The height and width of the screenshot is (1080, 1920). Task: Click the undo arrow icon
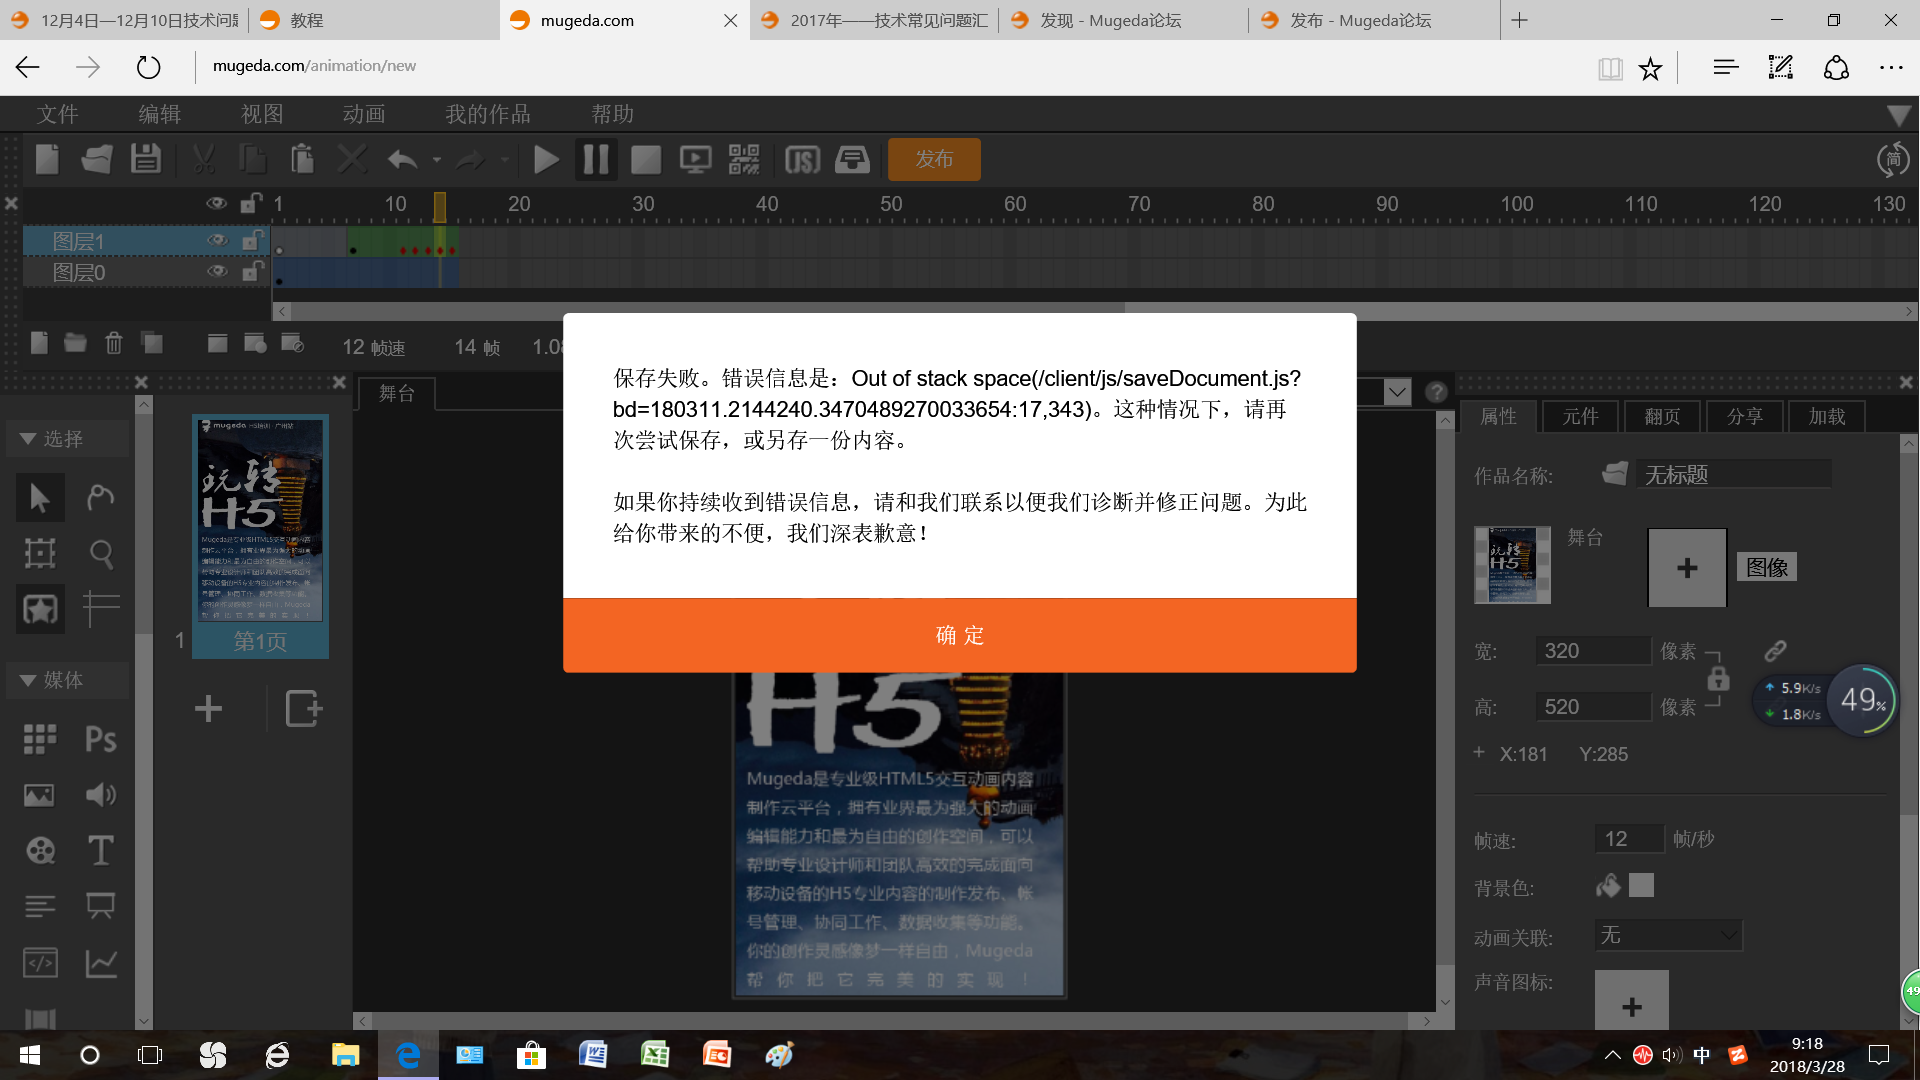pos(402,159)
